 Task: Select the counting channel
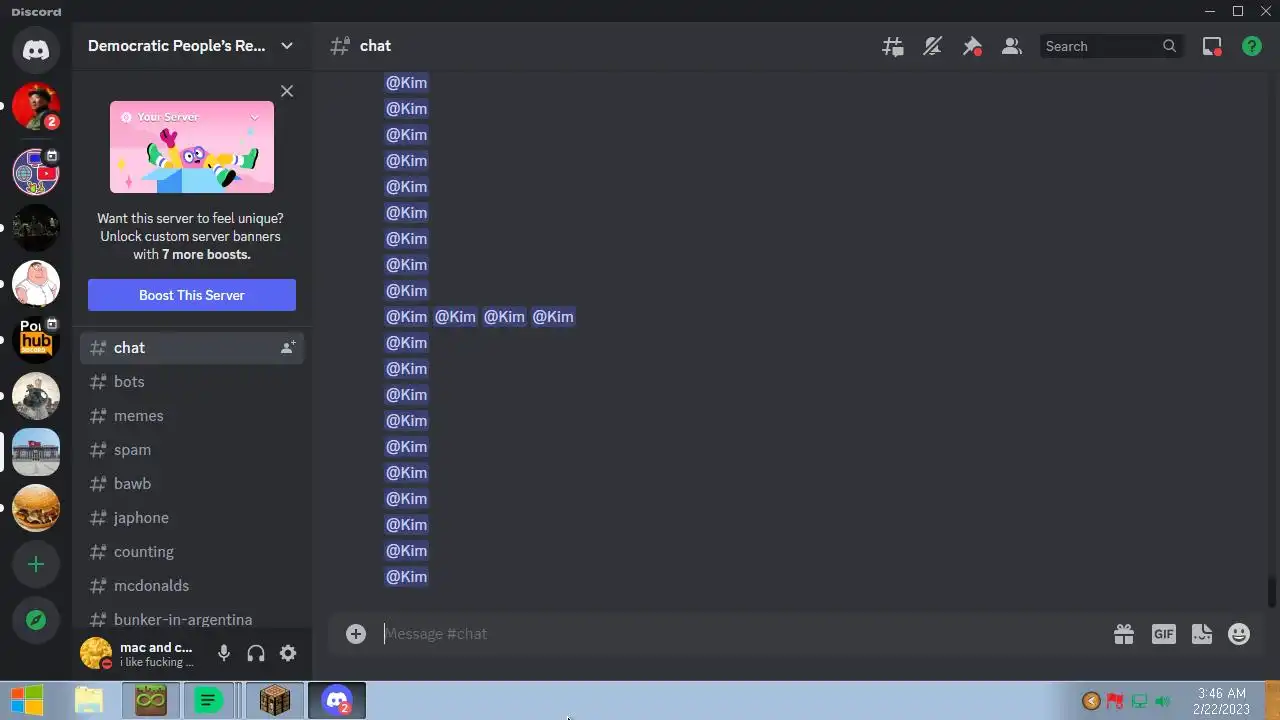click(x=192, y=552)
